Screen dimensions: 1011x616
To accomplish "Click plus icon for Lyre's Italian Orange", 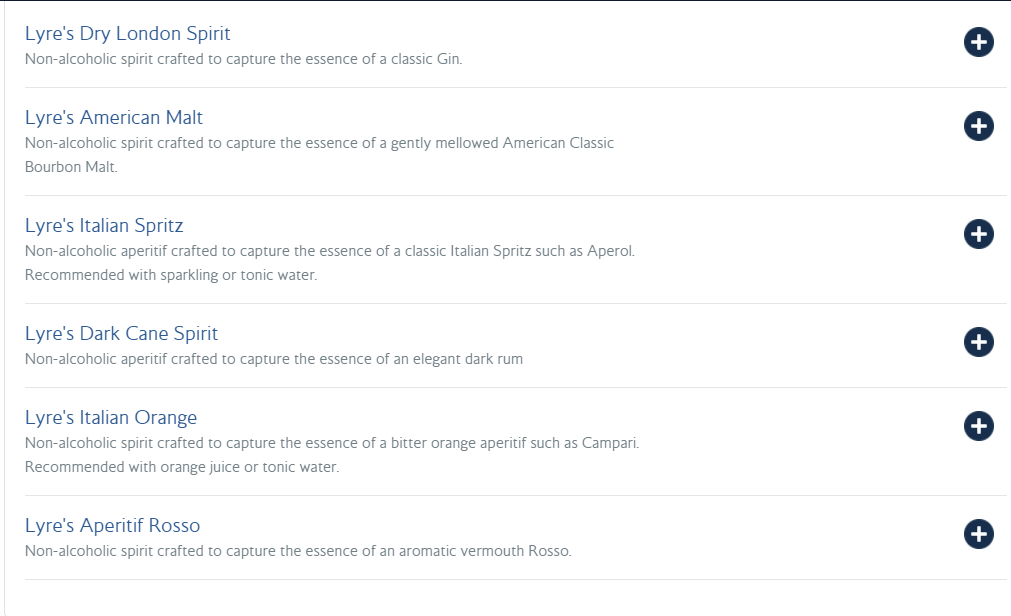I will point(978,426).
